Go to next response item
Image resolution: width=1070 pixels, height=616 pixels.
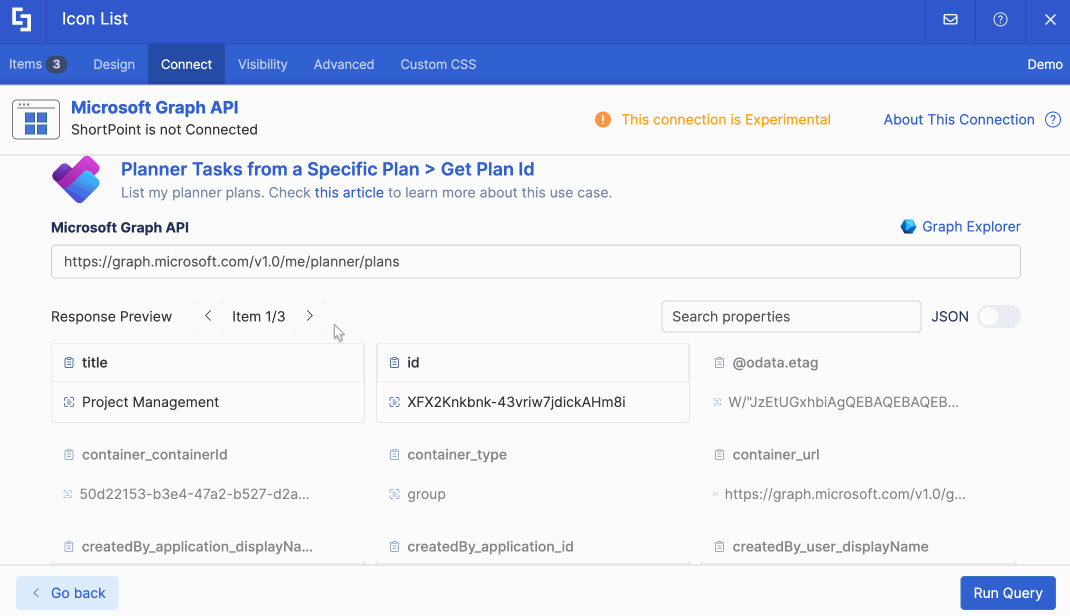[310, 316]
